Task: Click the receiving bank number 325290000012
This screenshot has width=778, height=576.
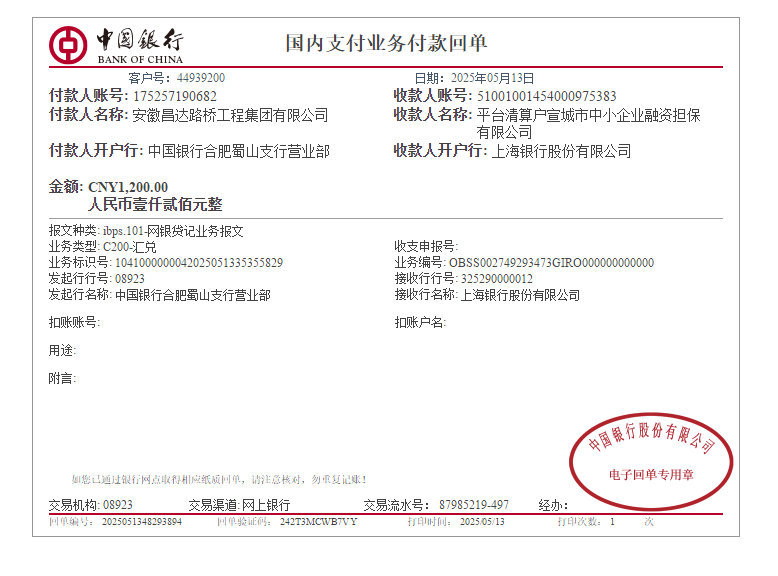Action: coord(496,279)
